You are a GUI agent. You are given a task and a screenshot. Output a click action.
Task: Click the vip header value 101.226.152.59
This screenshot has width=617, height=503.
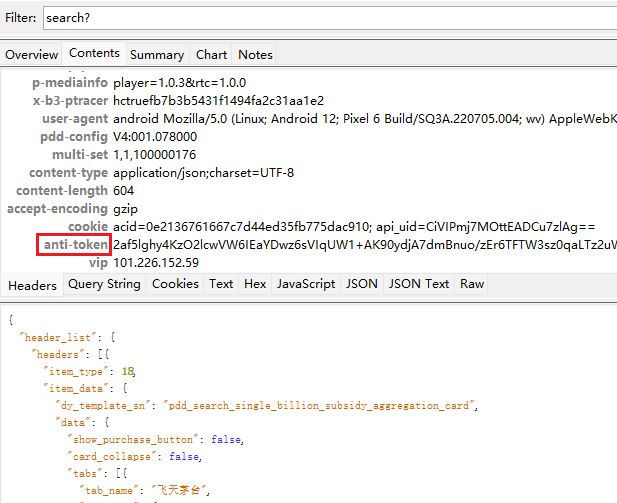tap(156, 263)
